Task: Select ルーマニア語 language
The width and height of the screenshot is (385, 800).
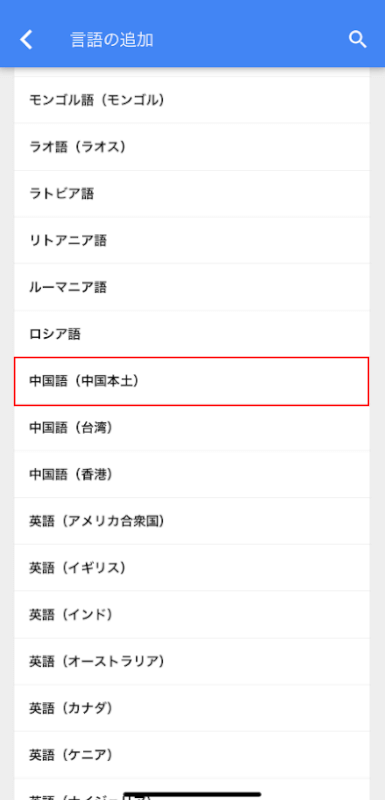Action: tap(192, 287)
